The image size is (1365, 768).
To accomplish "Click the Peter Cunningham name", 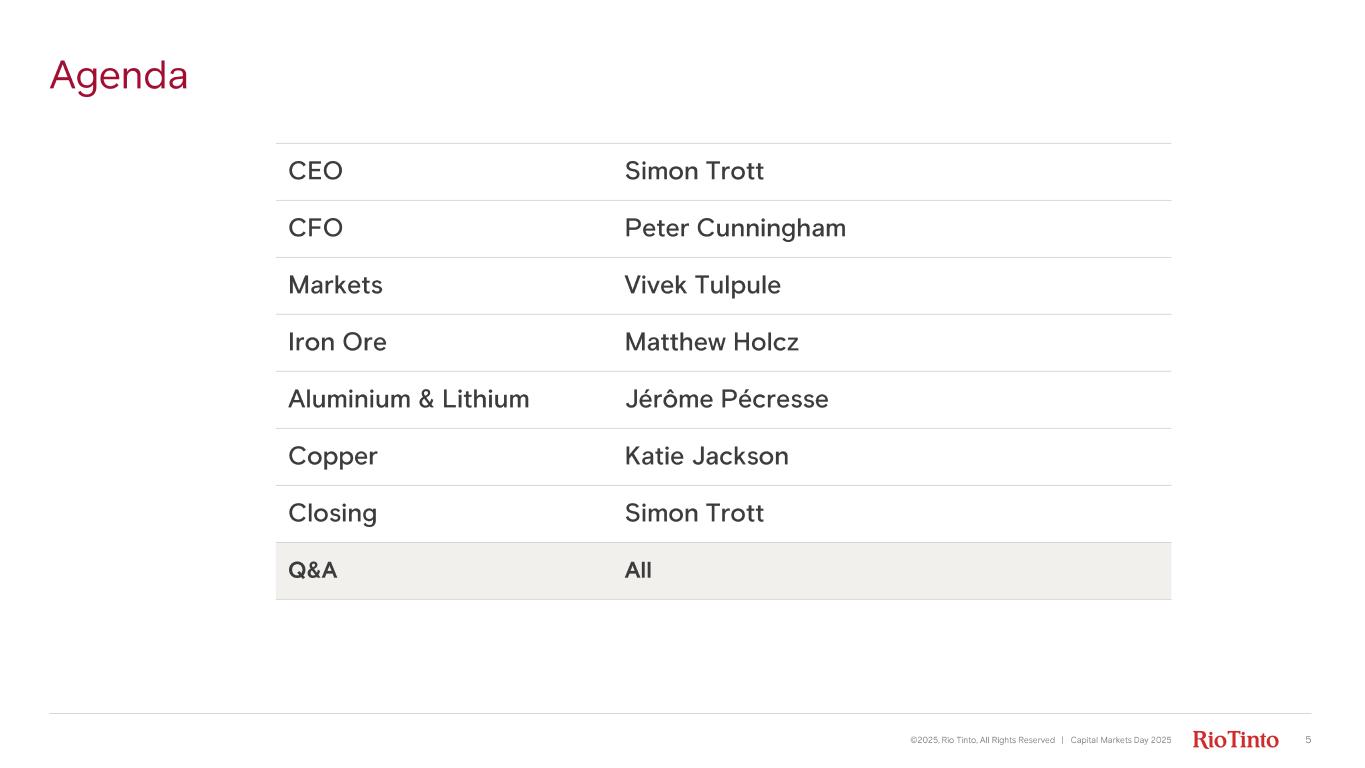I will (735, 228).
